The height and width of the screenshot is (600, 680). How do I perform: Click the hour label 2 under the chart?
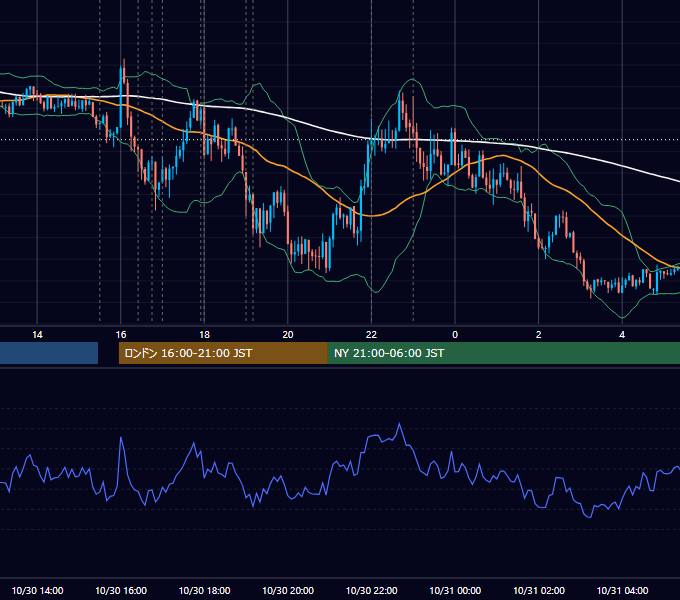click(539, 335)
